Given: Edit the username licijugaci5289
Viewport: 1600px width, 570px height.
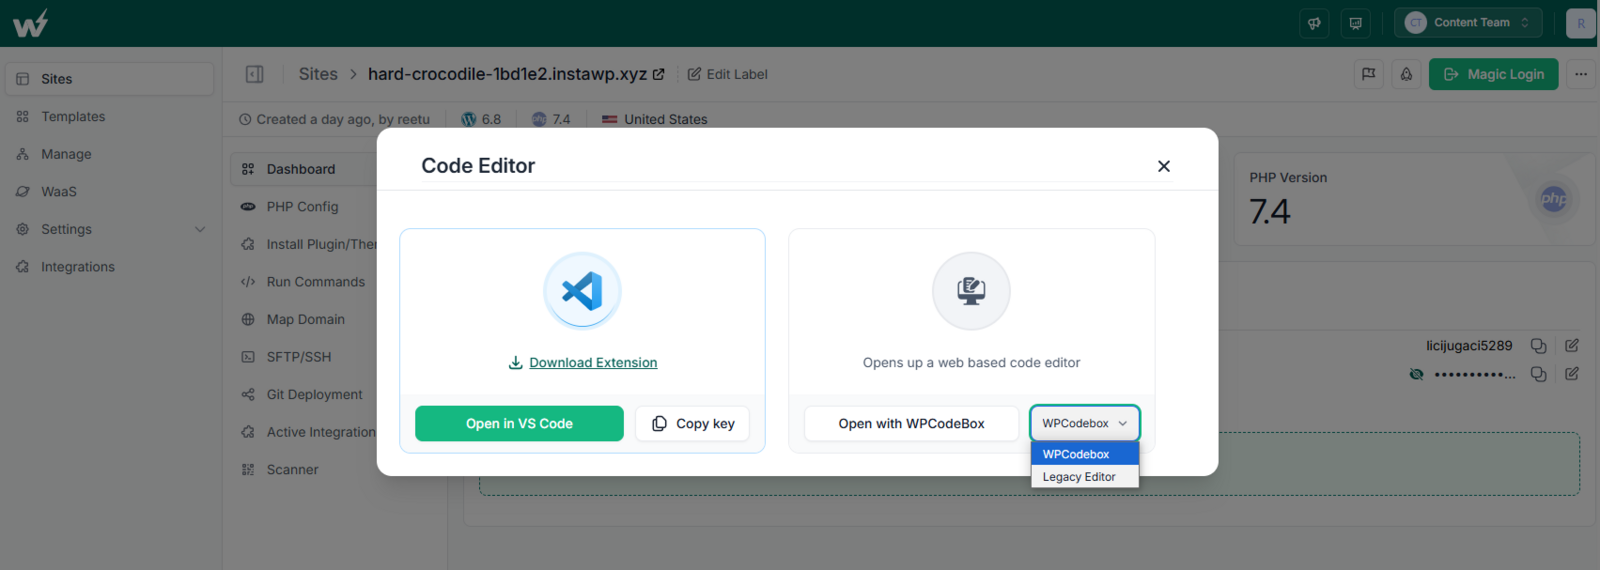Looking at the screenshot, I should tap(1572, 346).
